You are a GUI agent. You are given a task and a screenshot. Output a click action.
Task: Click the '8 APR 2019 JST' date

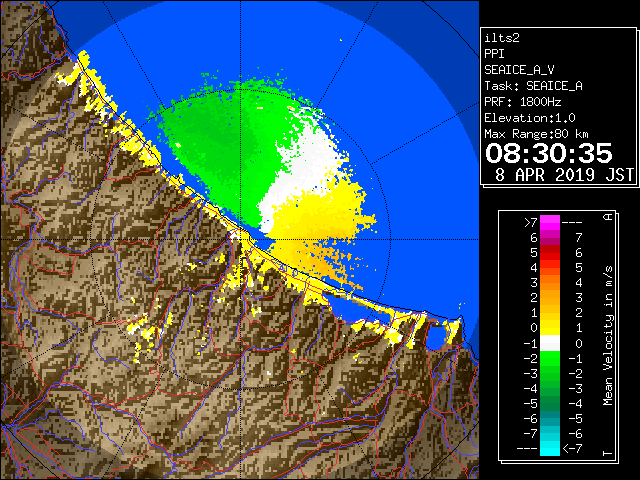tap(564, 175)
